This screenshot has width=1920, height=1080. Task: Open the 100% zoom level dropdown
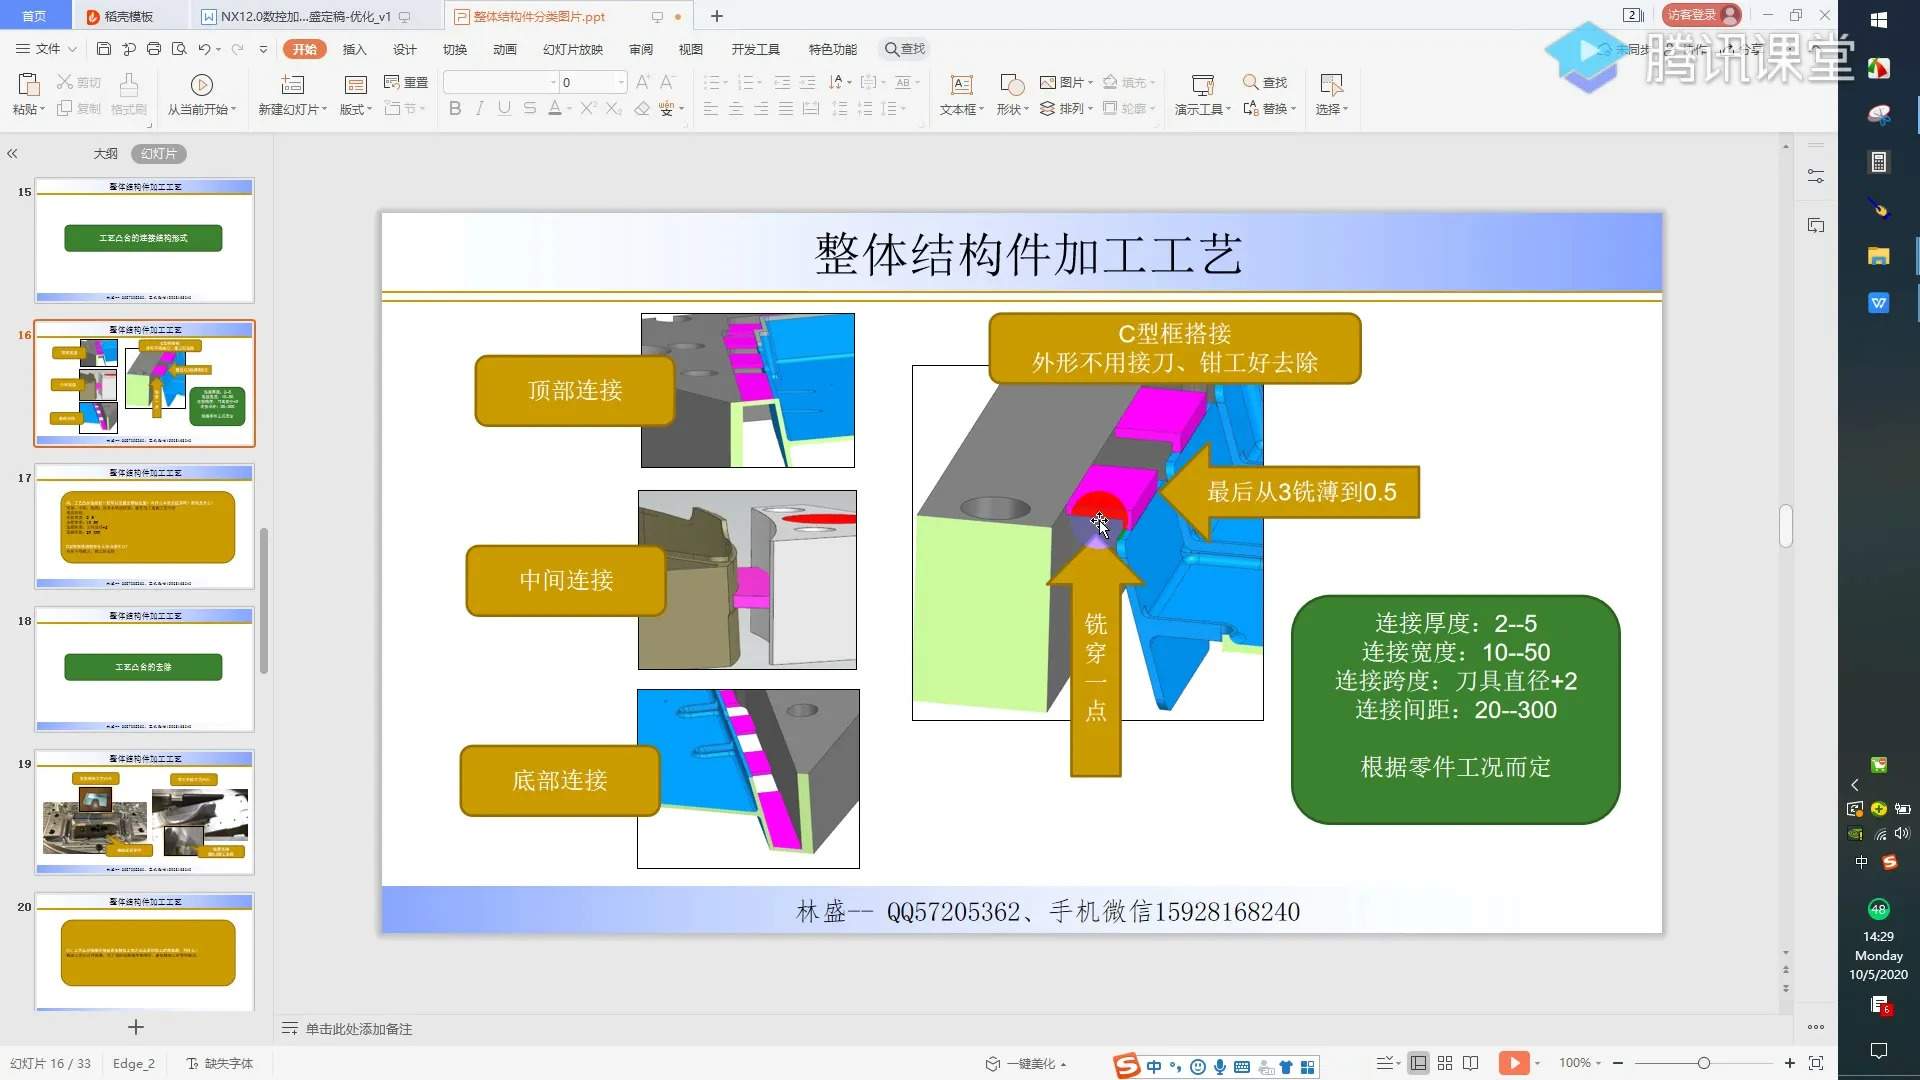[x=1581, y=1063]
